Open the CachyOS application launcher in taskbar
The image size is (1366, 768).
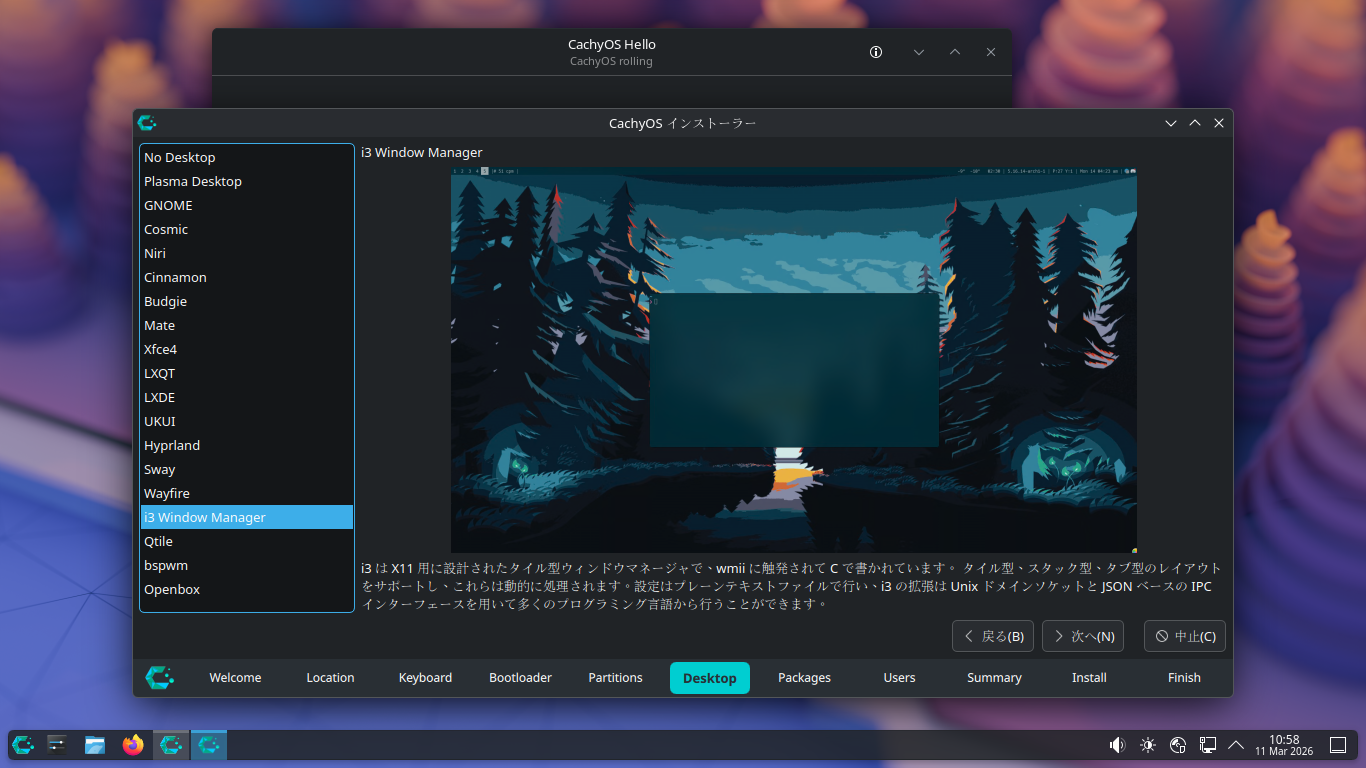[23, 745]
